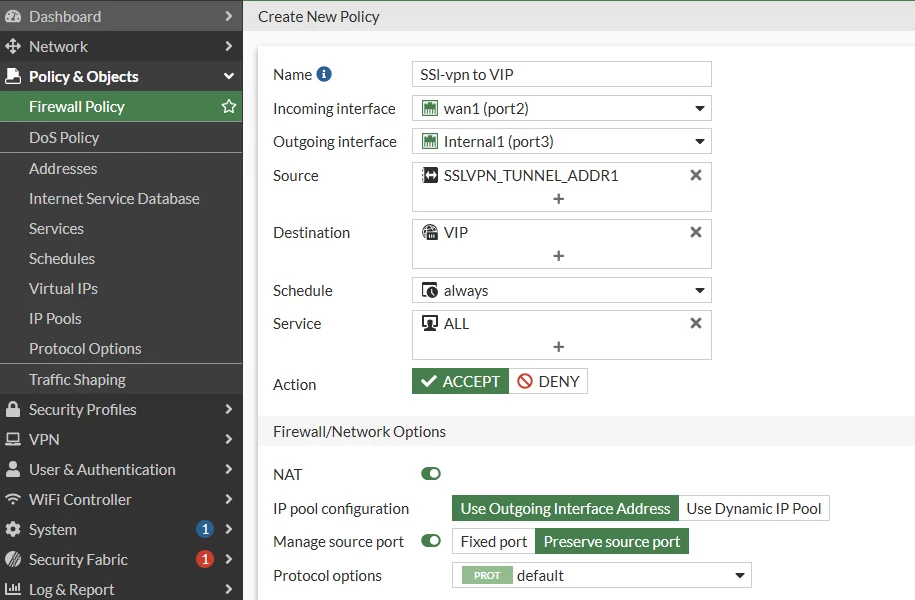The height and width of the screenshot is (600, 915).
Task: Click the Log & Report chart icon
Action: coord(13,589)
